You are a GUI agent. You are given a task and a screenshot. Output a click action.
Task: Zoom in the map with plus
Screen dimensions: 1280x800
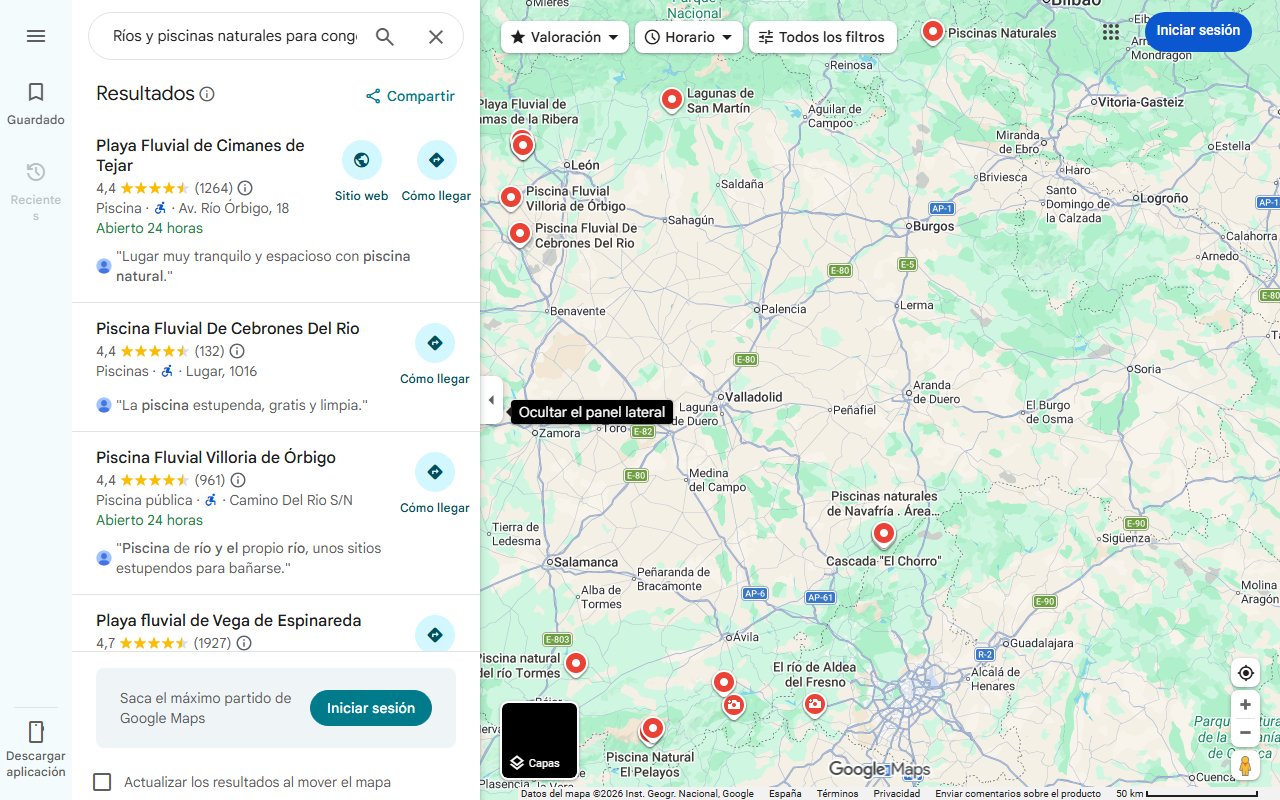[1245, 705]
